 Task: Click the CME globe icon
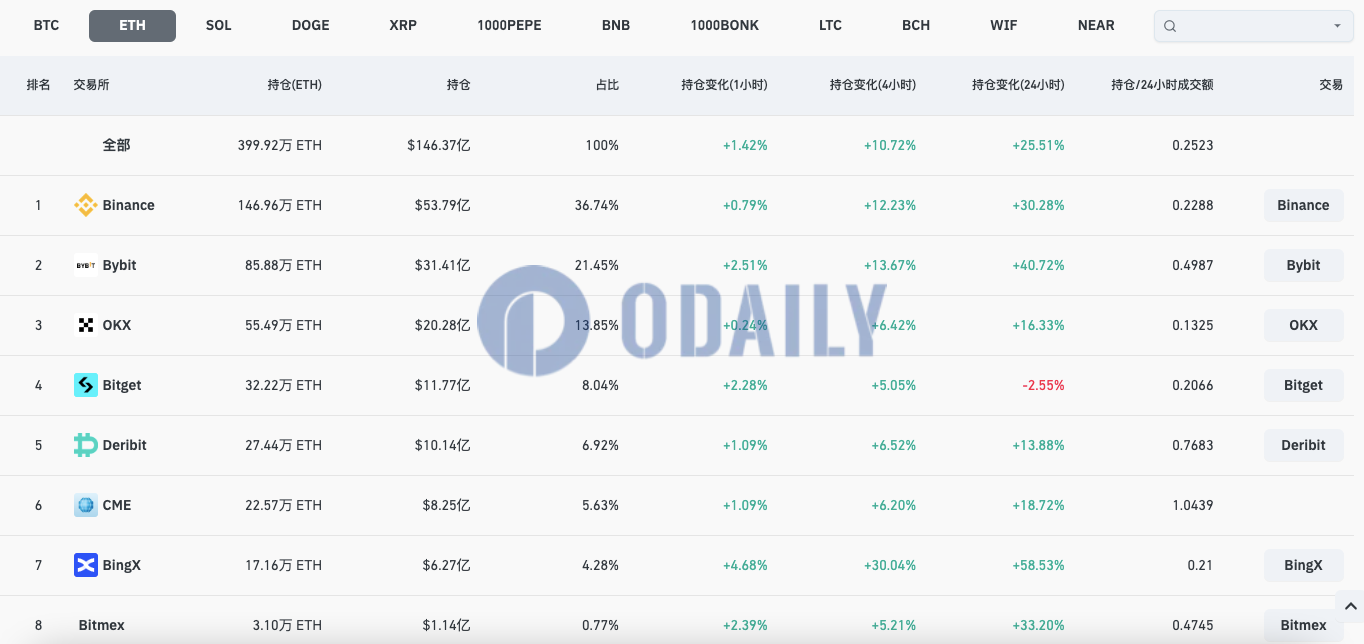[86, 505]
